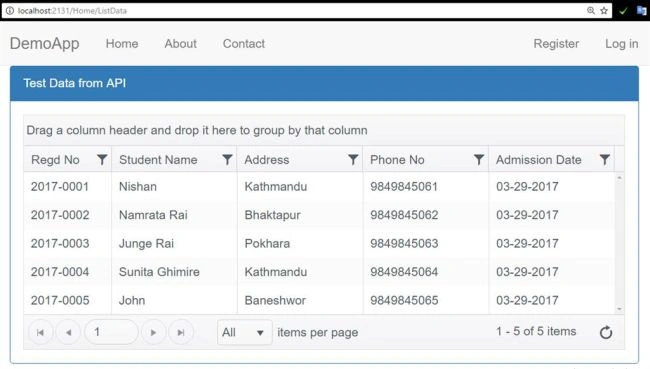
Task: Open filter for Regd No column
Action: pyautogui.click(x=102, y=160)
